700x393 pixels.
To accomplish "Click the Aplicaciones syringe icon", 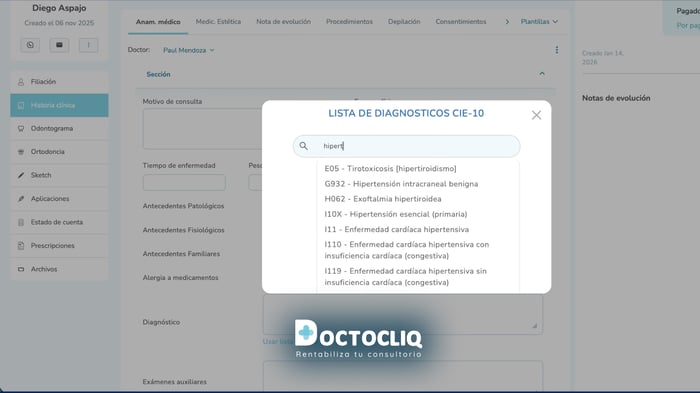I will (21, 199).
